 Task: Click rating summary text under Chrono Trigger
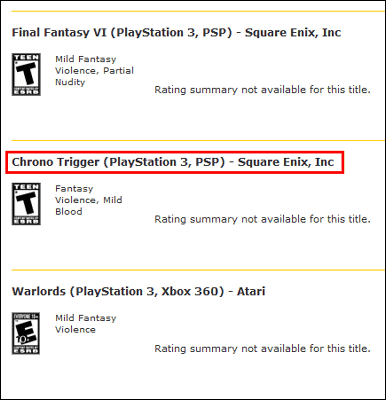click(x=262, y=219)
